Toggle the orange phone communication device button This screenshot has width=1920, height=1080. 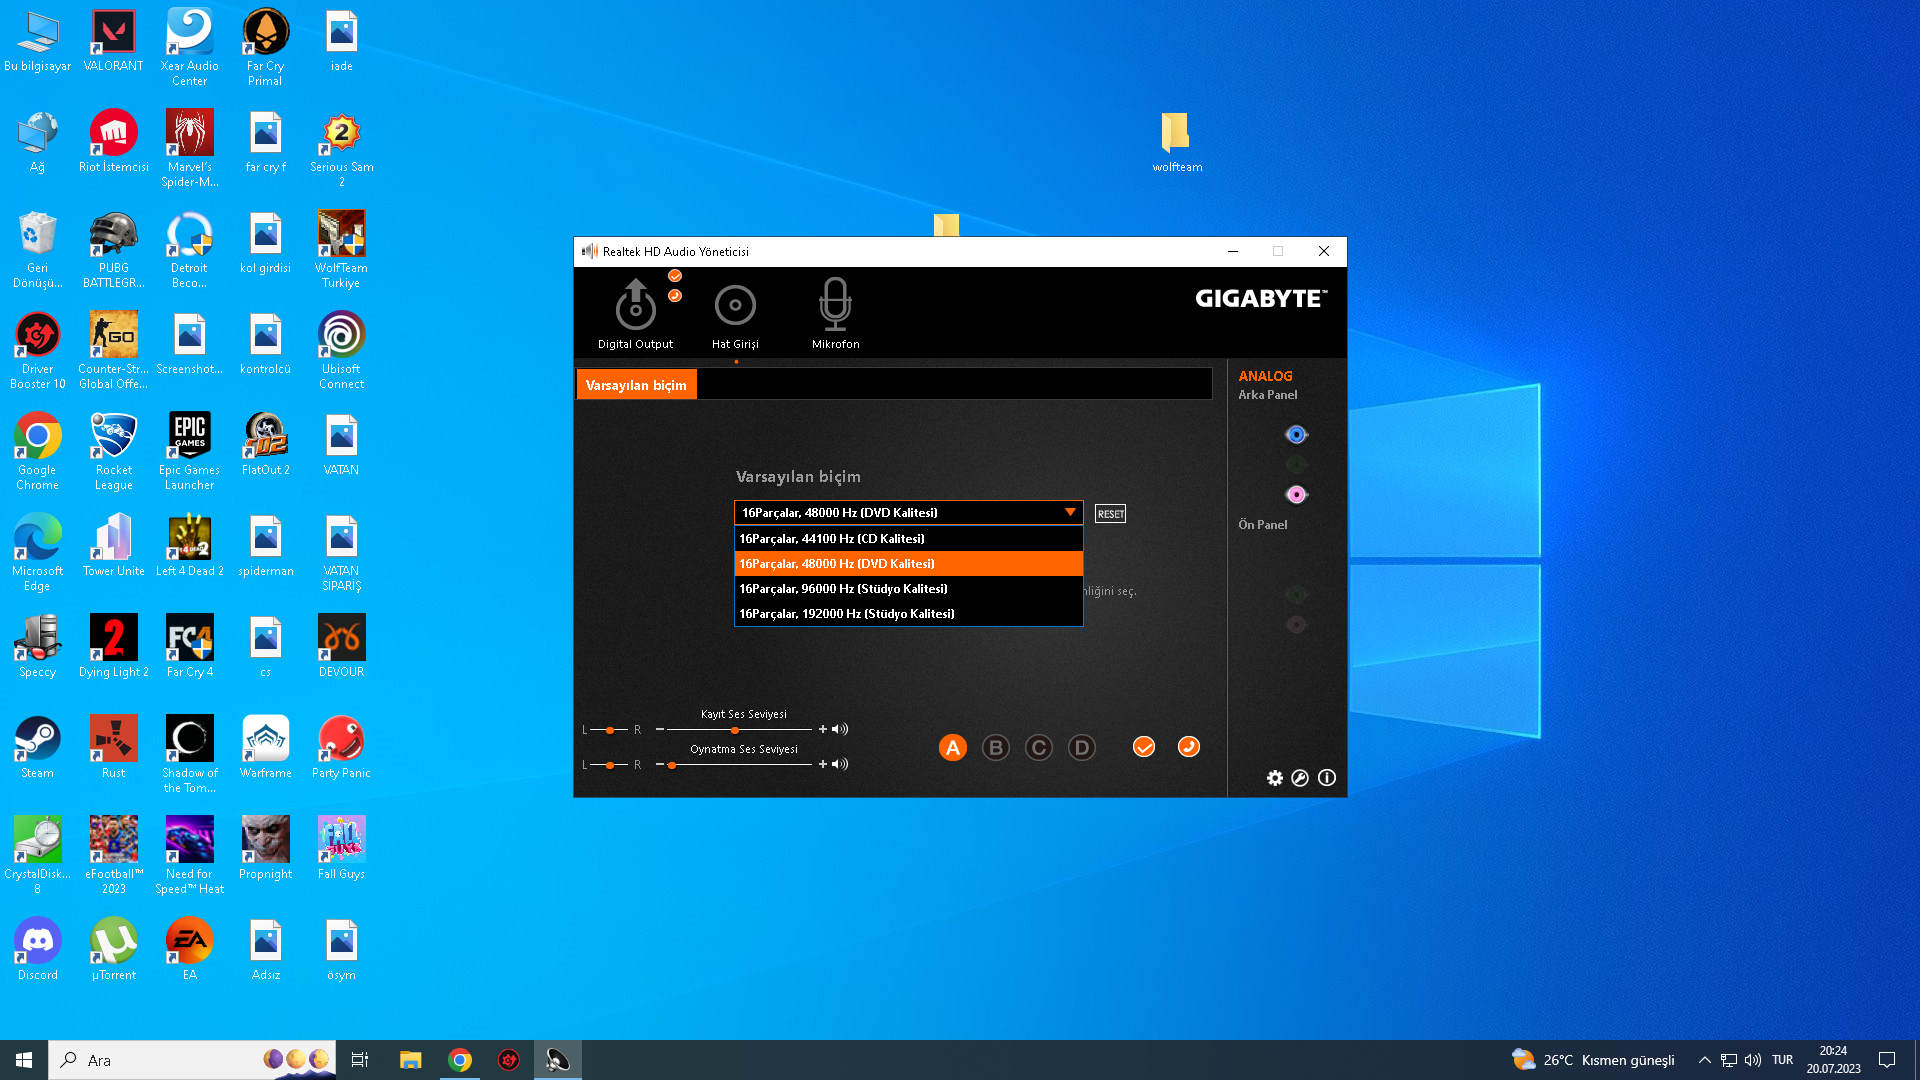coord(1188,747)
